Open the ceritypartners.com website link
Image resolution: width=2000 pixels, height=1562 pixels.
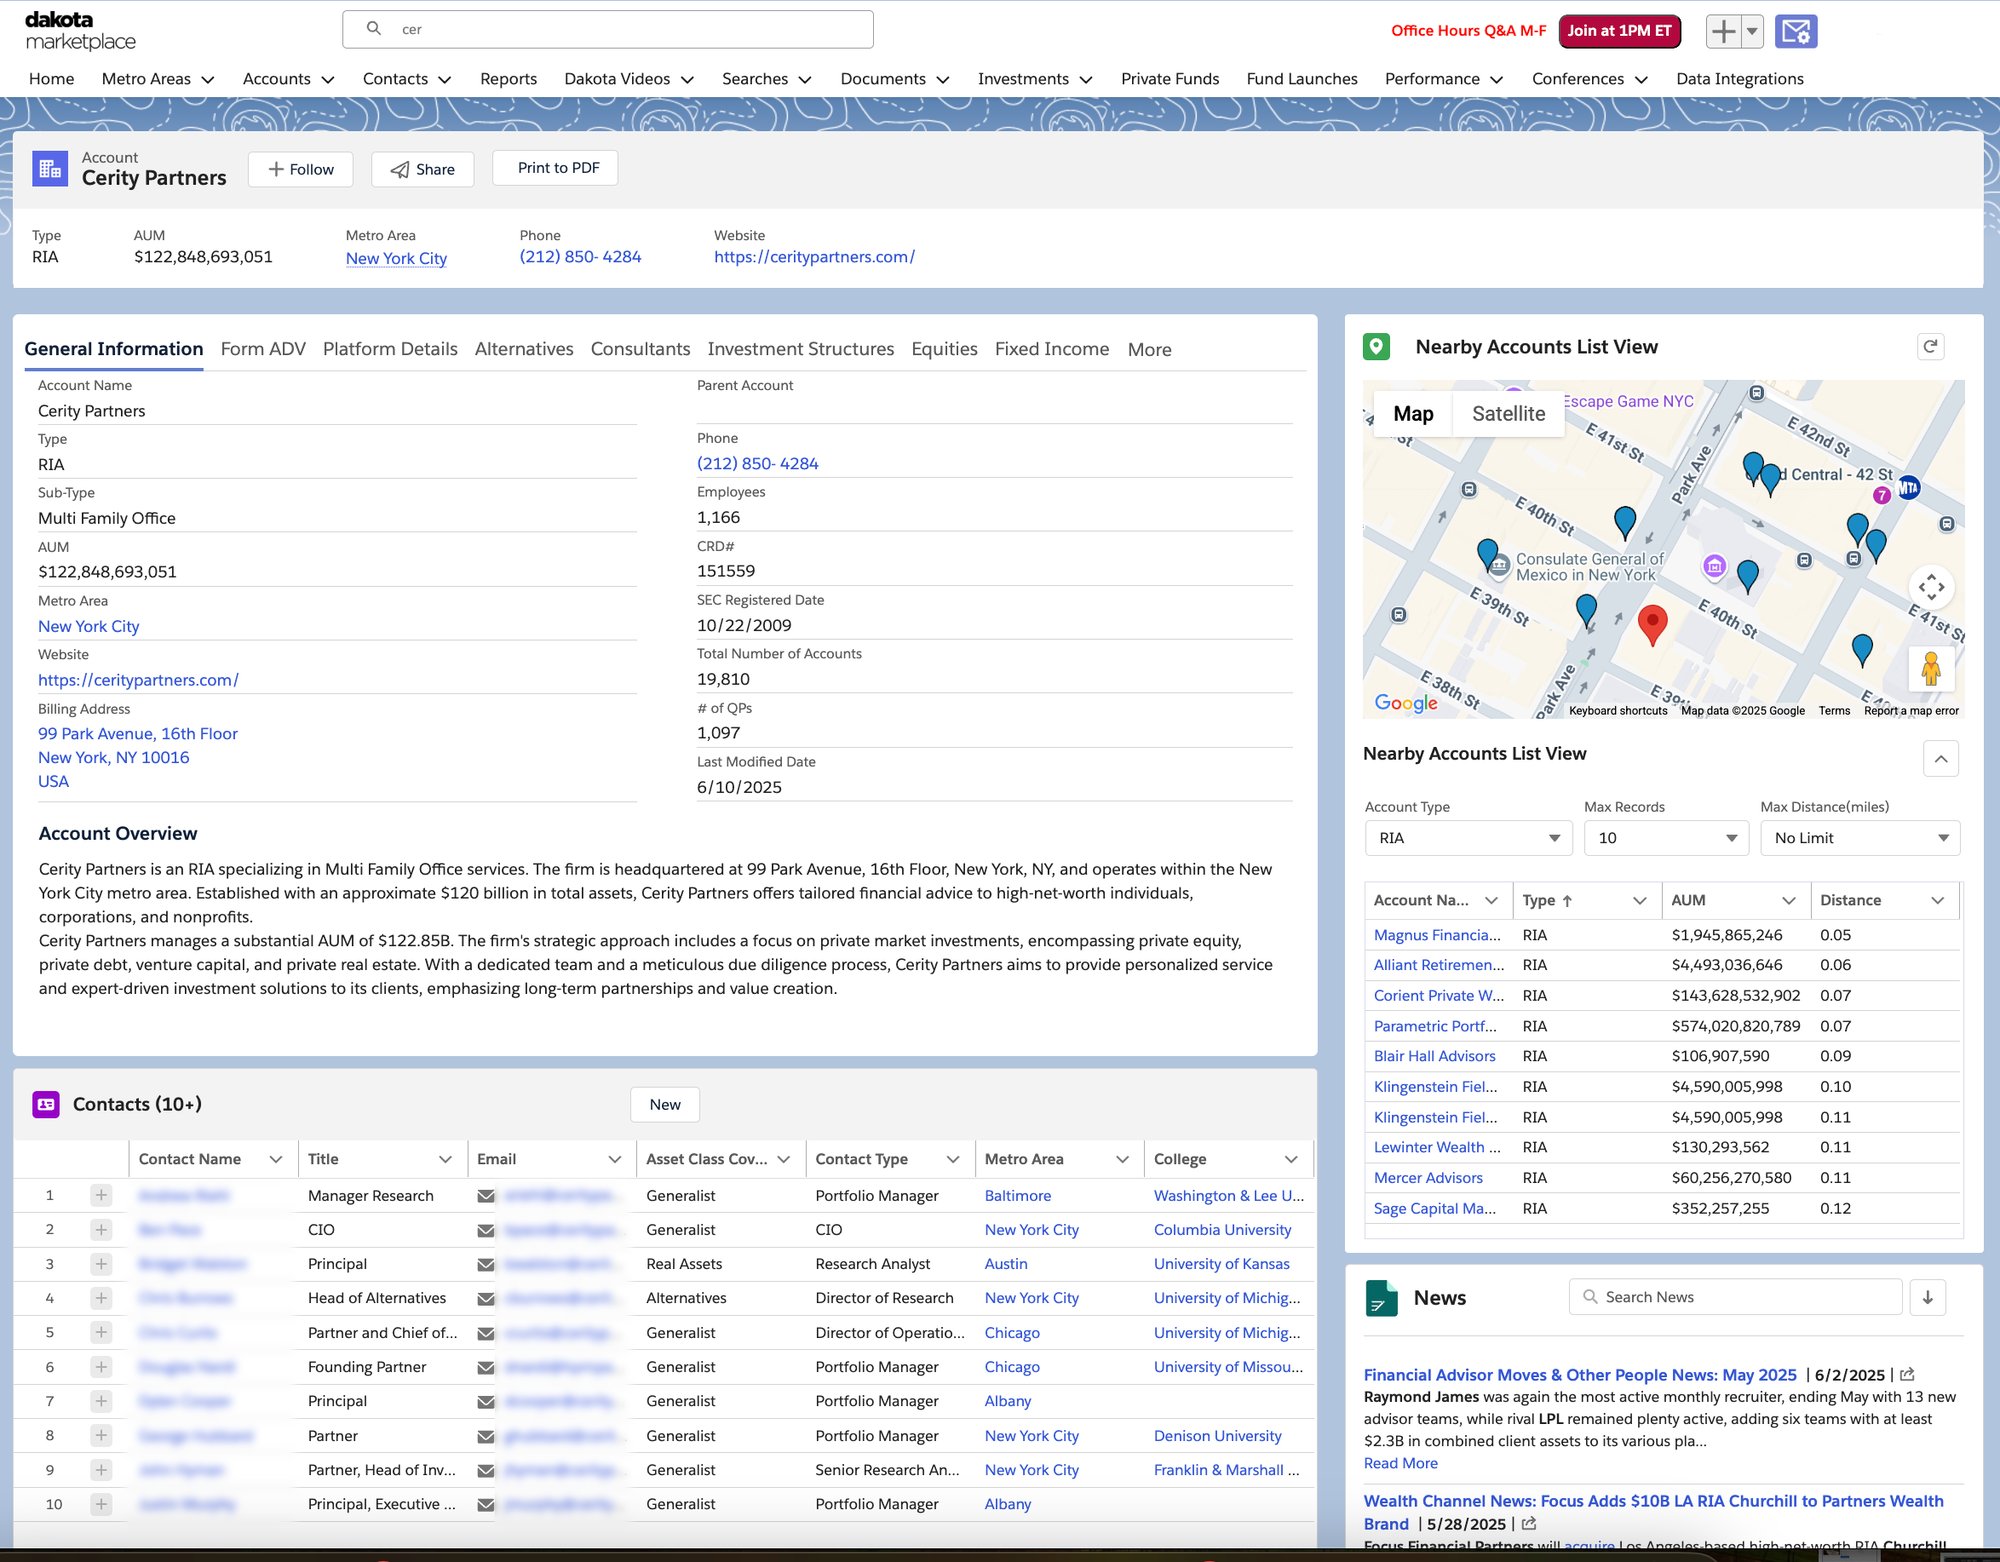point(814,257)
